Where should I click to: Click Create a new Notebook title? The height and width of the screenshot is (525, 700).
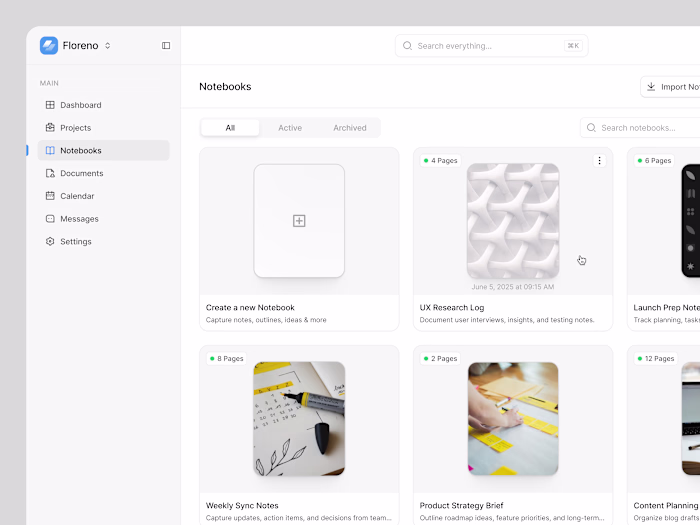point(250,308)
